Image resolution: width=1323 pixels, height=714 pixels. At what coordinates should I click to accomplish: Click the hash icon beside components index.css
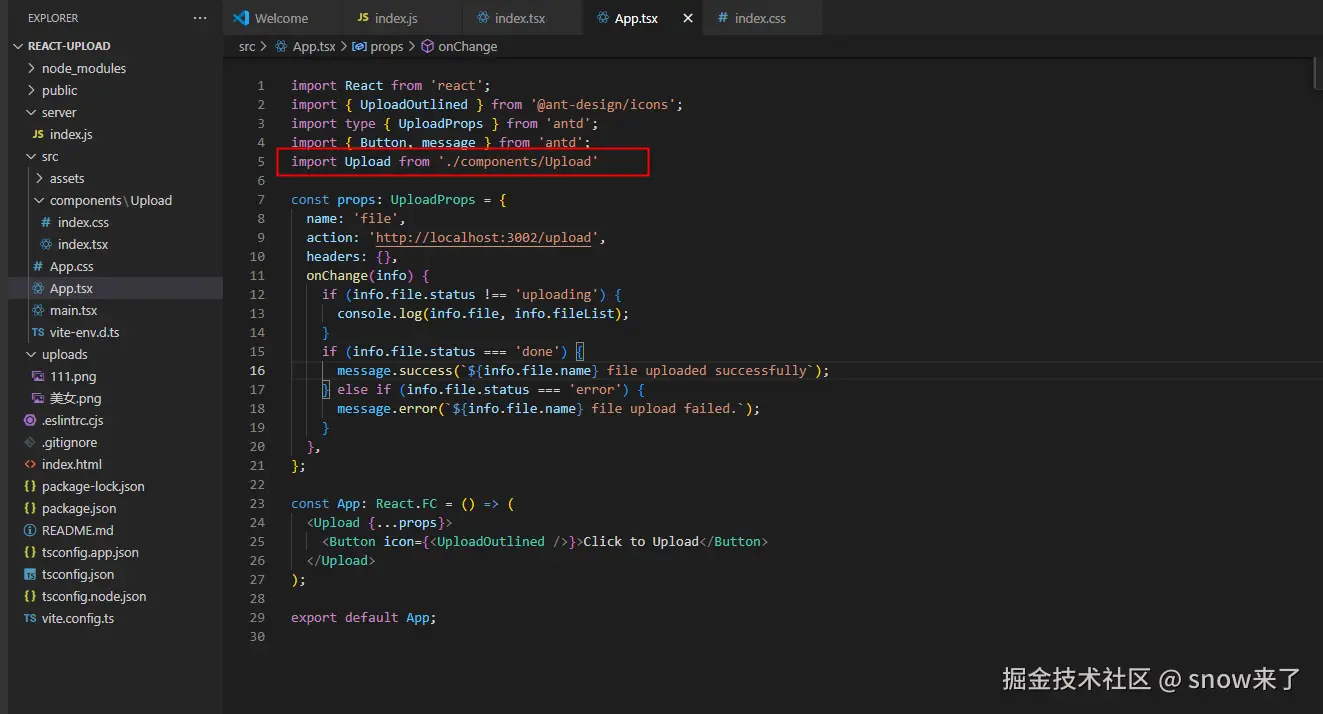pyautogui.click(x=45, y=222)
